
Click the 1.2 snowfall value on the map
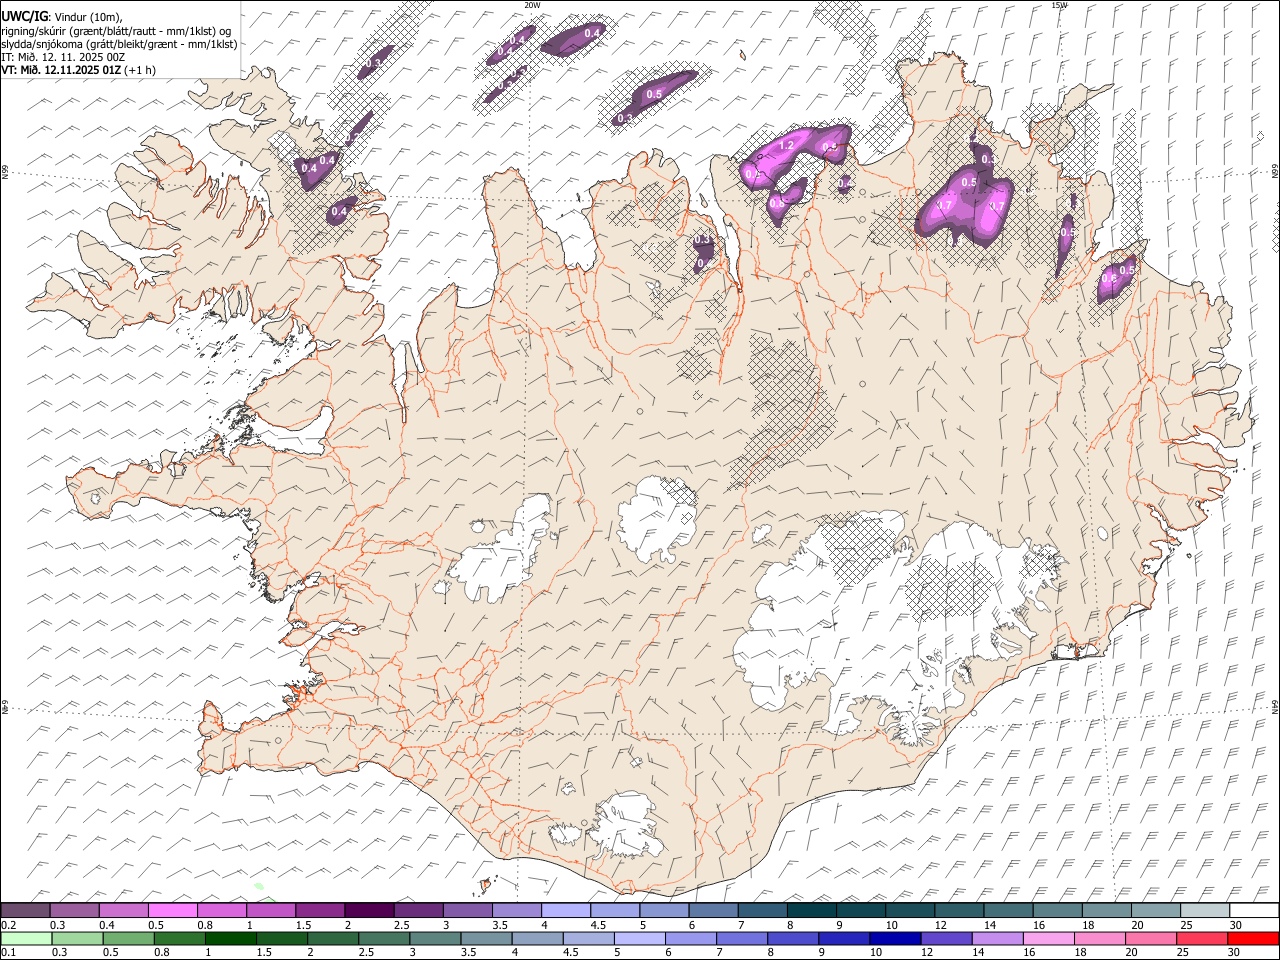pos(786,146)
